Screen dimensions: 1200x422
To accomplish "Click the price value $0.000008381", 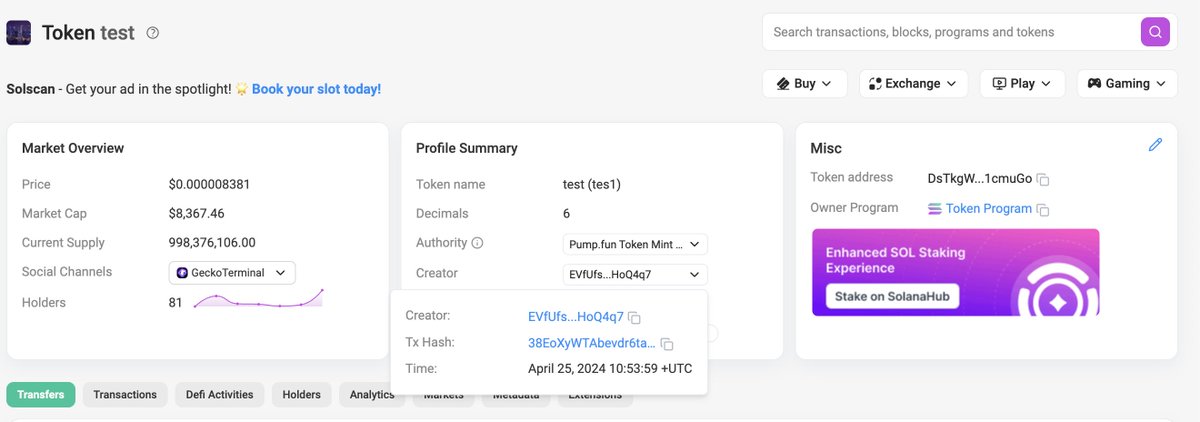I will (x=210, y=185).
